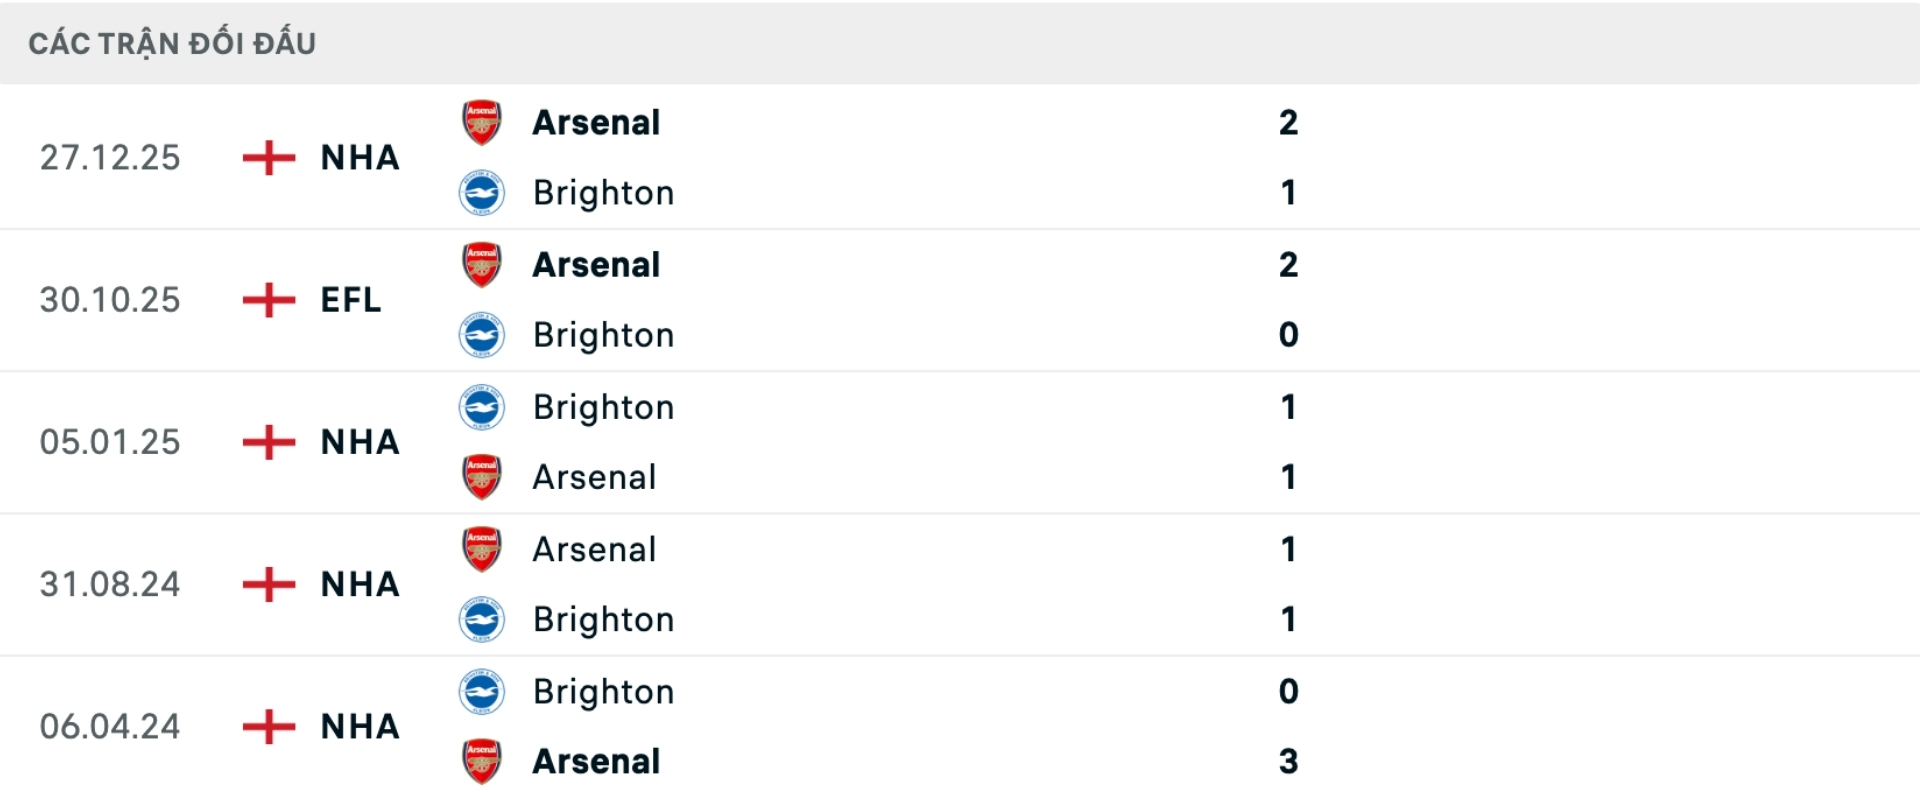Screen dimensions: 1920x792
Task: Click the England flag in the top row
Action: point(267,158)
